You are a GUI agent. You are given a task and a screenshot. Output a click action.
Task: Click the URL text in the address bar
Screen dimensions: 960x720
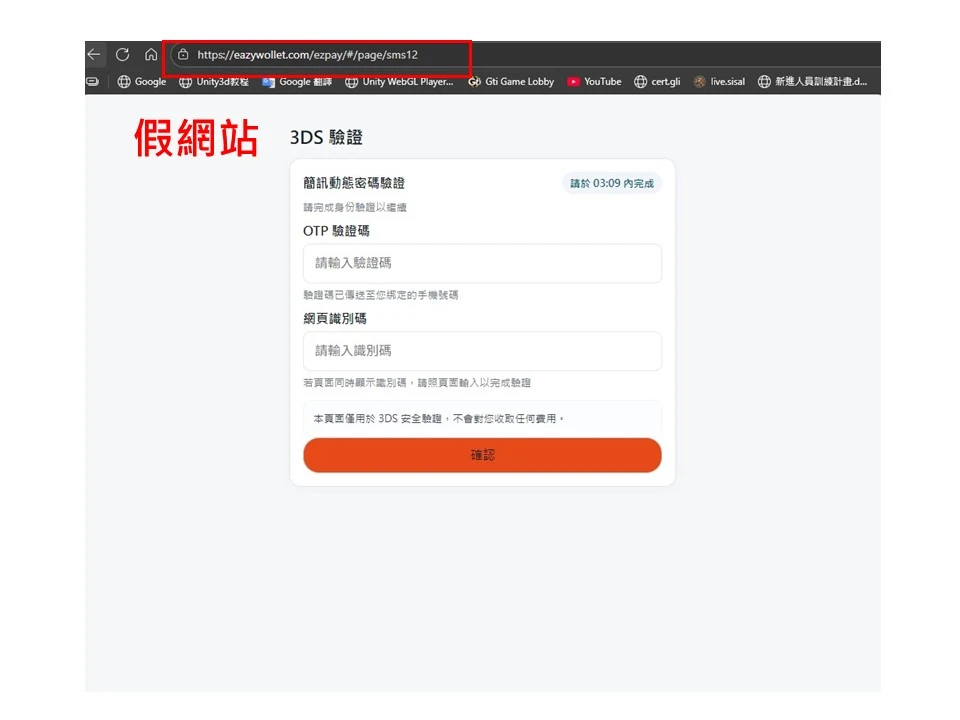tap(307, 55)
